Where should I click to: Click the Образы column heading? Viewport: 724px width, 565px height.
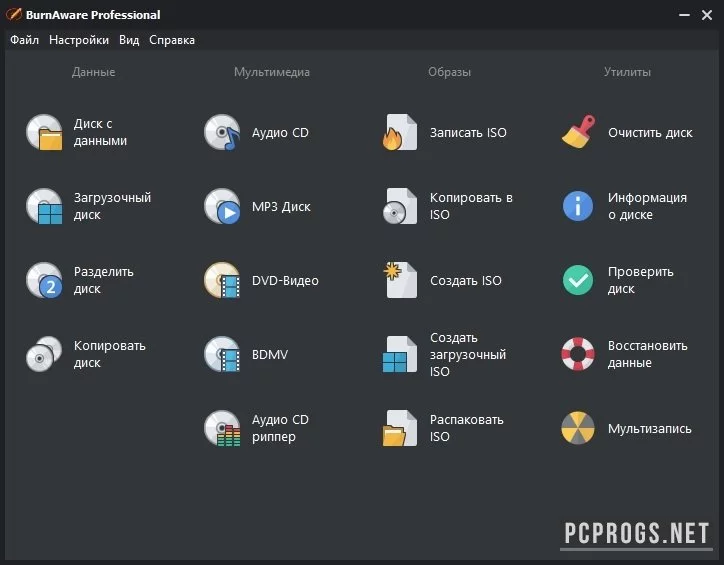(x=449, y=72)
